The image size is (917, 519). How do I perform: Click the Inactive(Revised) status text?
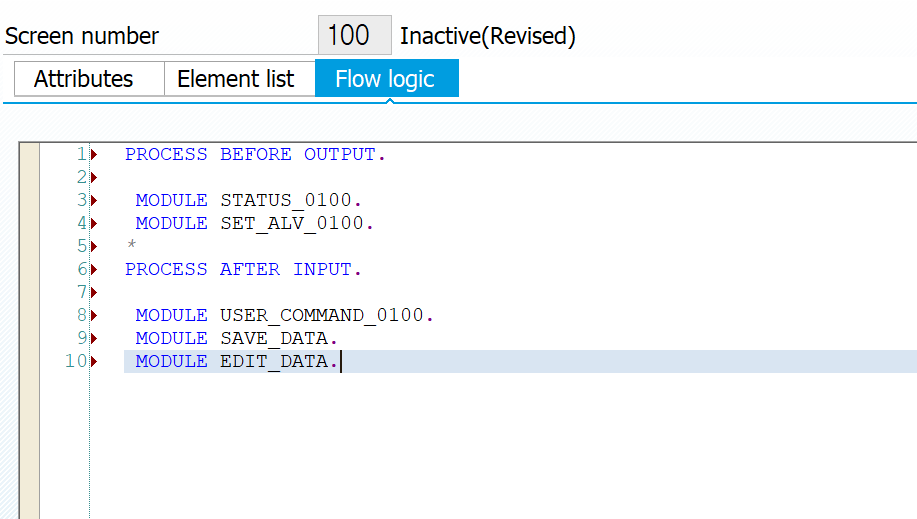[488, 36]
